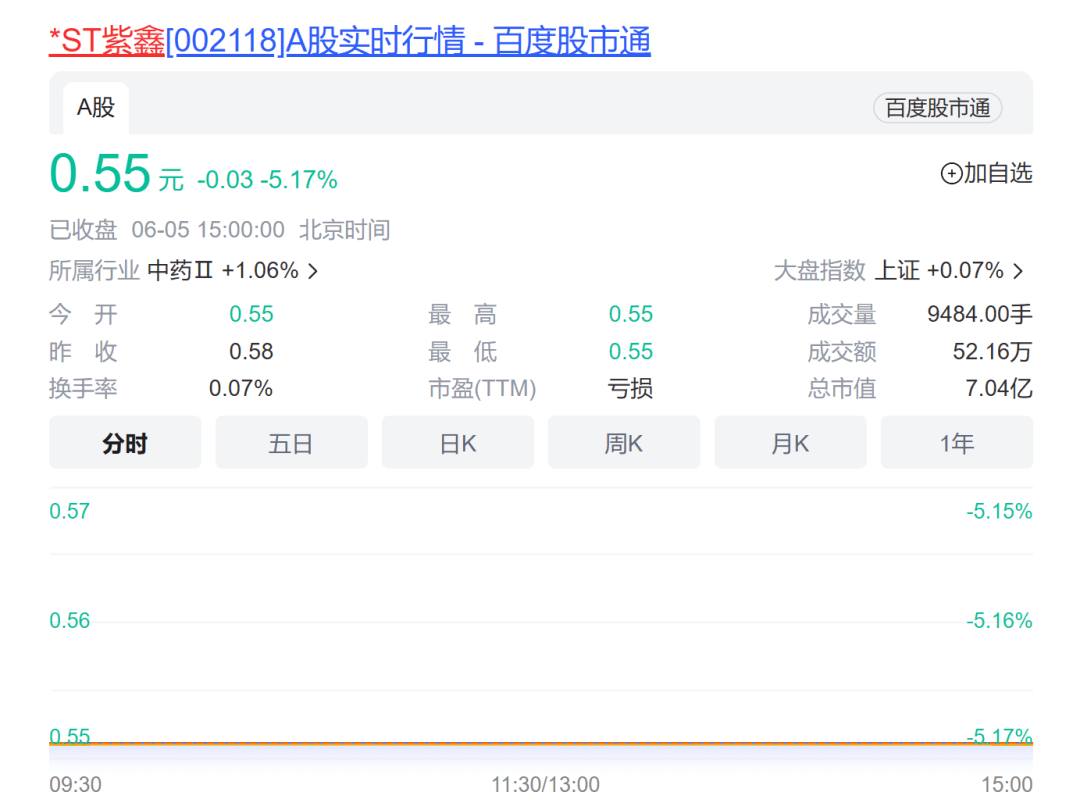The width and height of the screenshot is (1080, 799).
Task: Select the A股 tab
Action: pyautogui.click(x=96, y=108)
